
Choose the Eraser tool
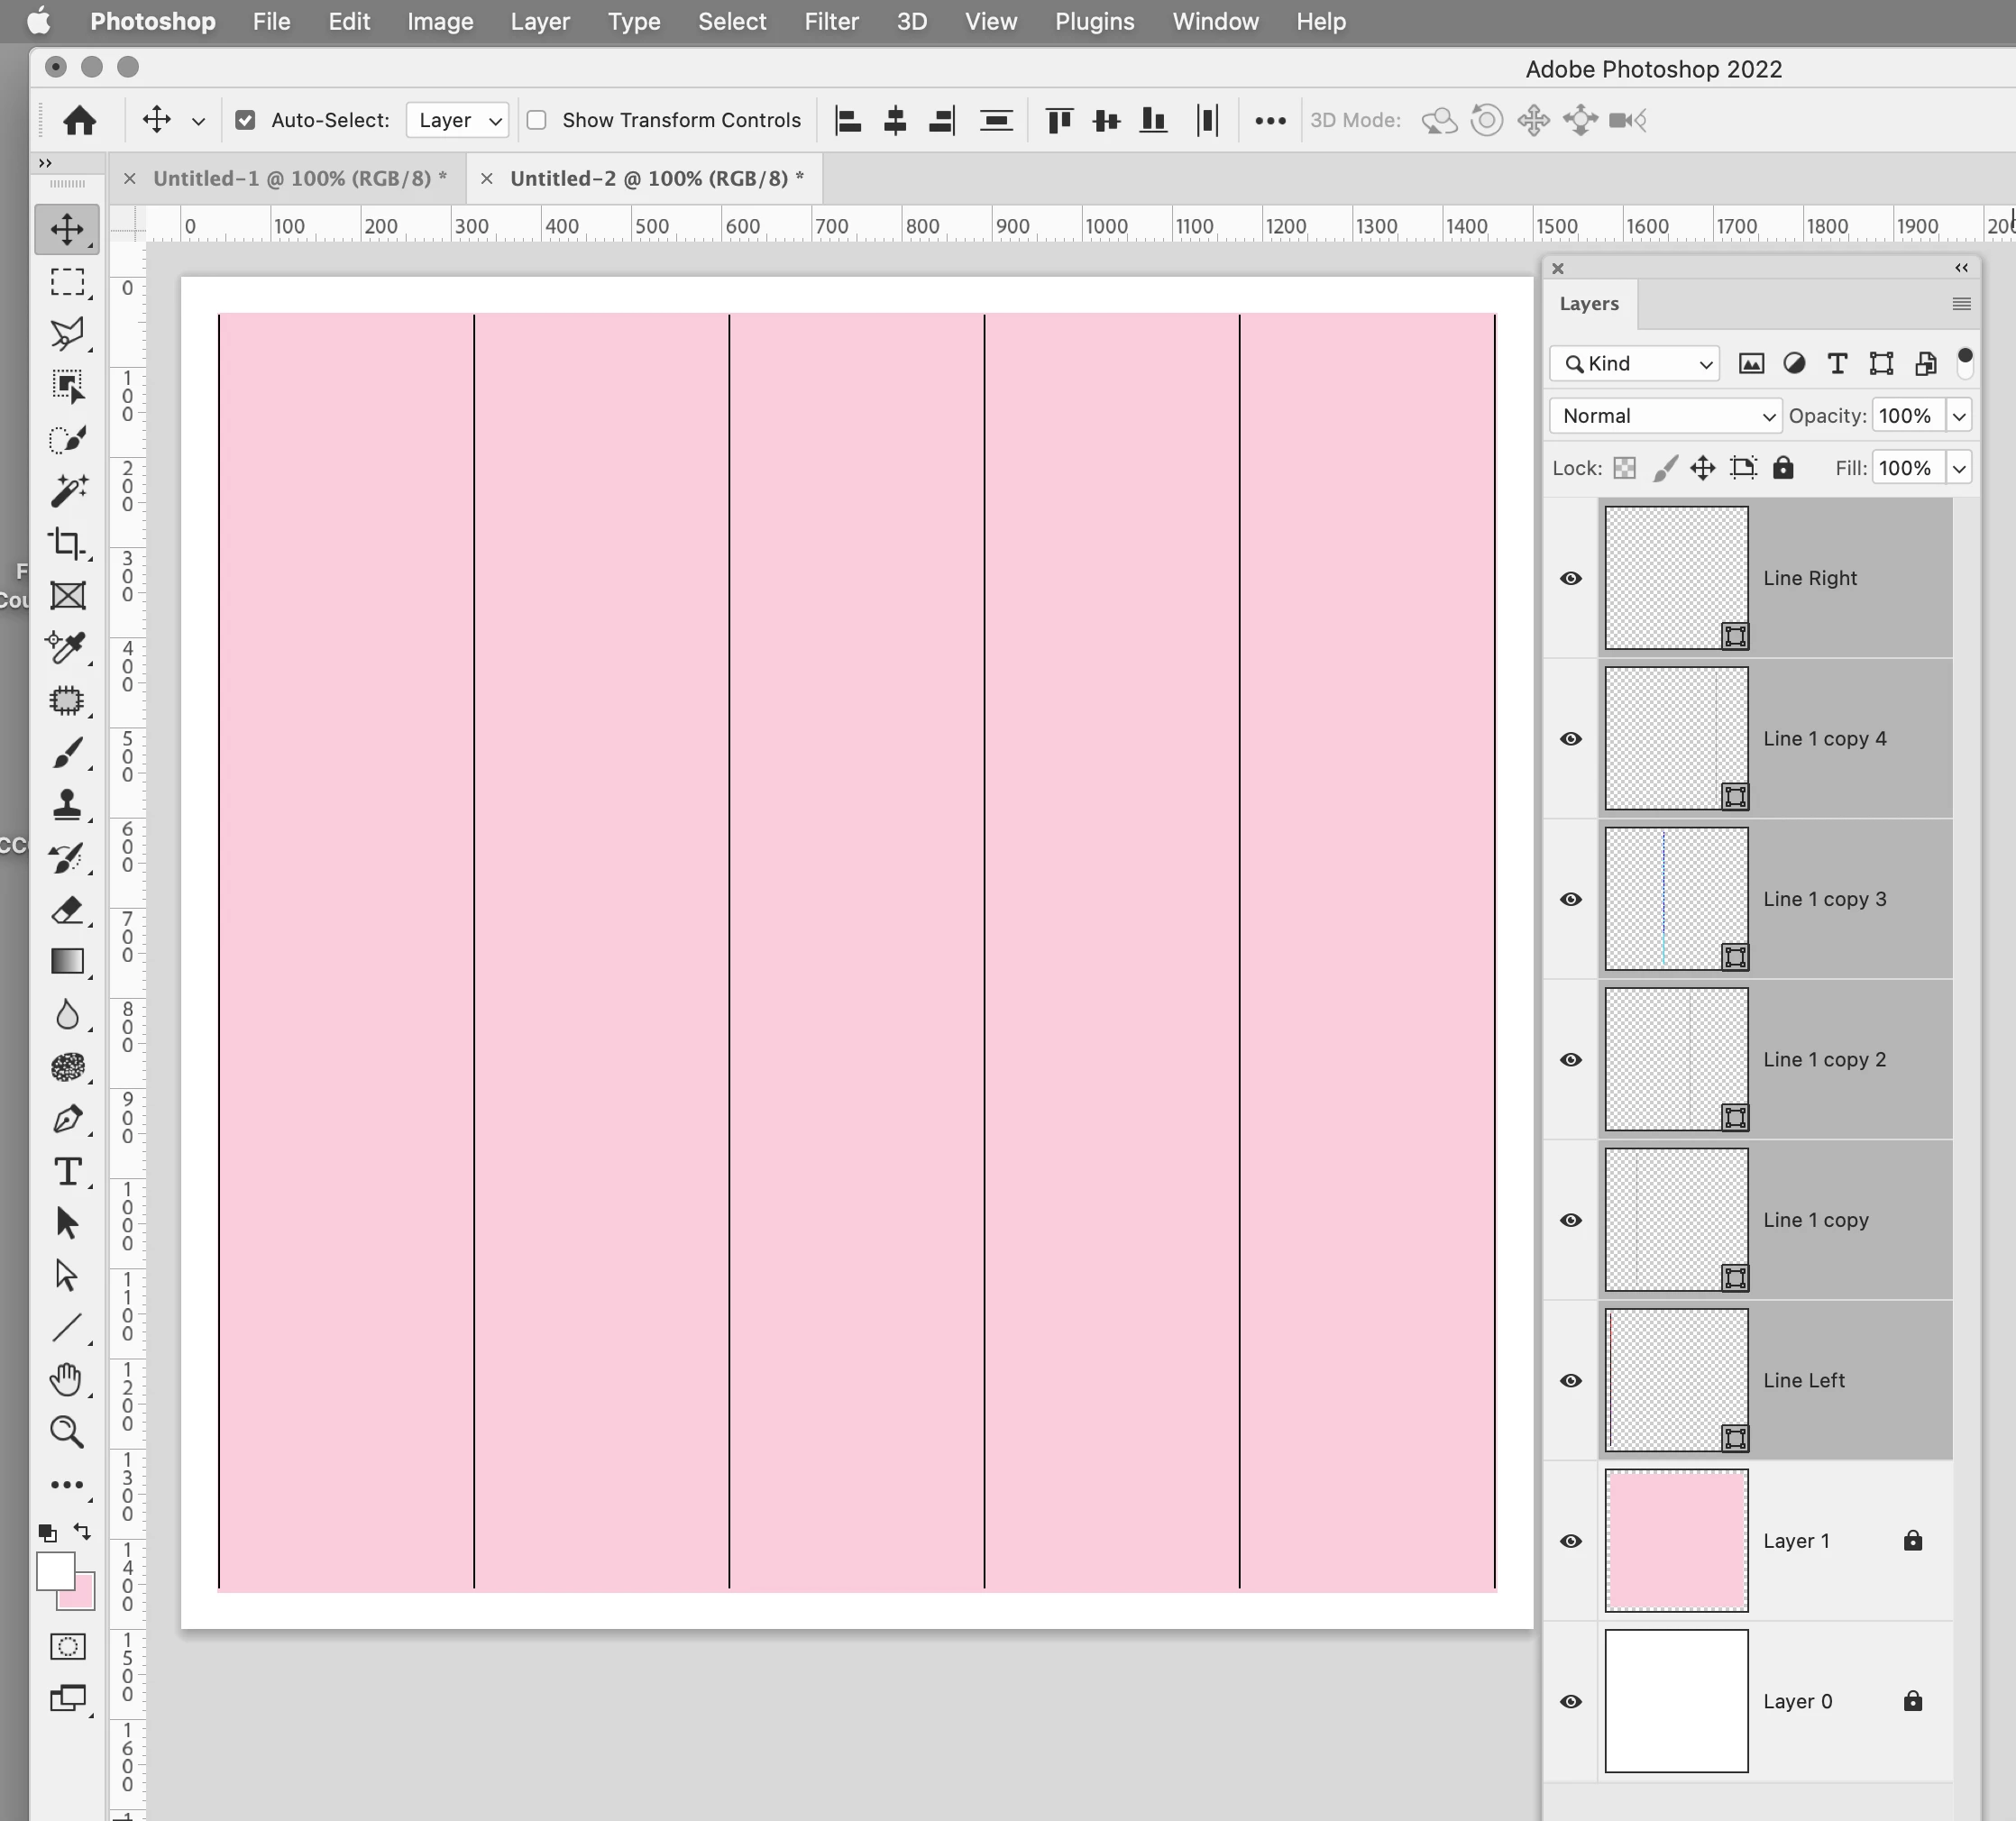[x=67, y=909]
